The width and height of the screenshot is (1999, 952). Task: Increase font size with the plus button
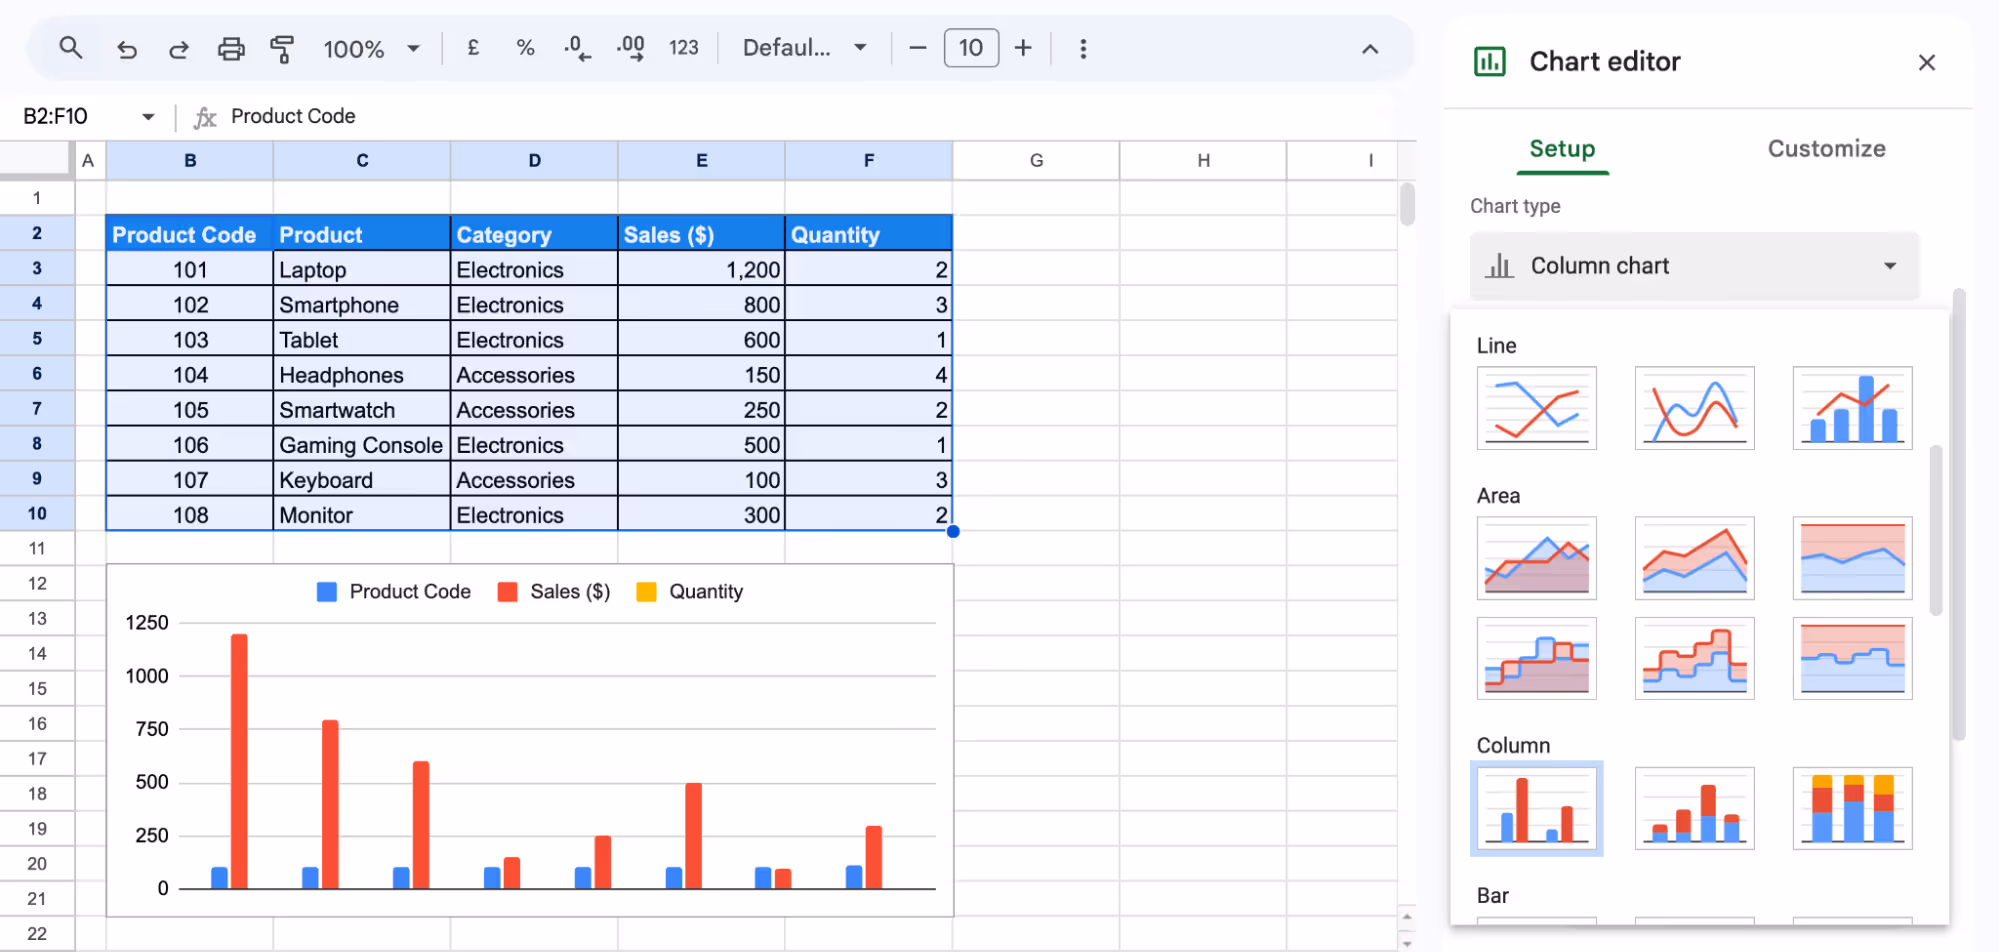[x=1023, y=47]
